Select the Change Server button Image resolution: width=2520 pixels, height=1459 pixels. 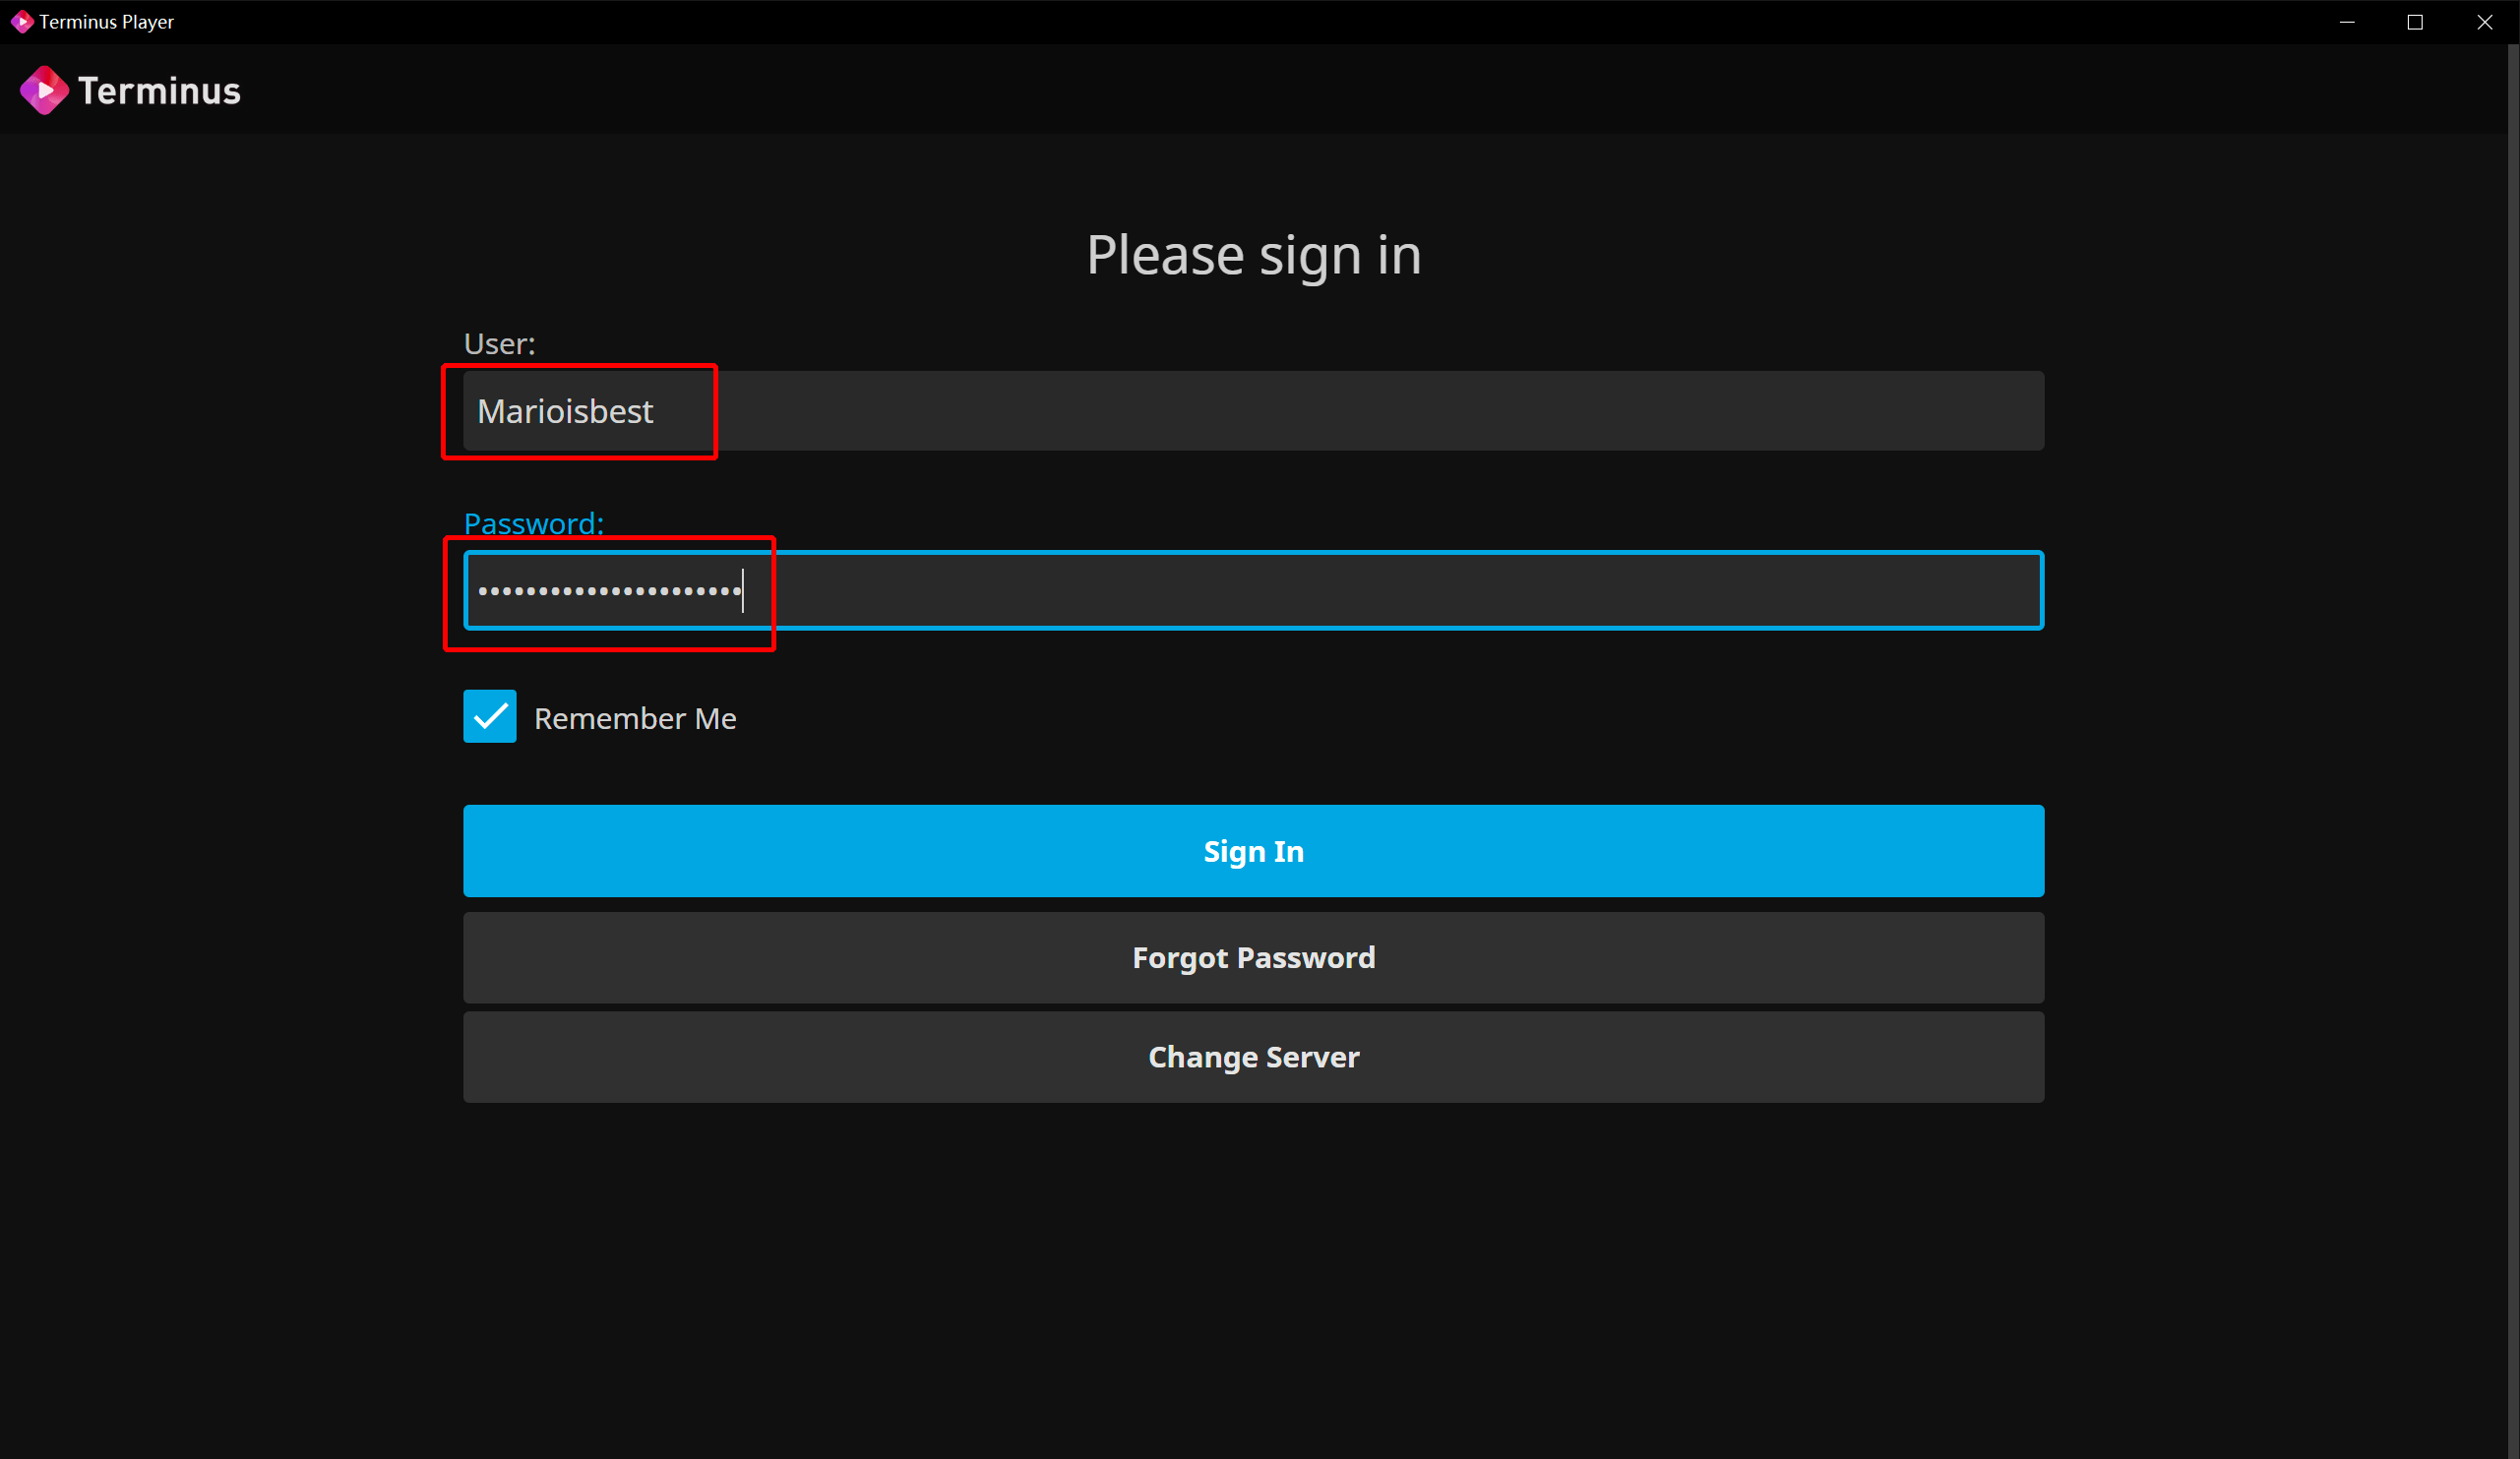click(1253, 1057)
